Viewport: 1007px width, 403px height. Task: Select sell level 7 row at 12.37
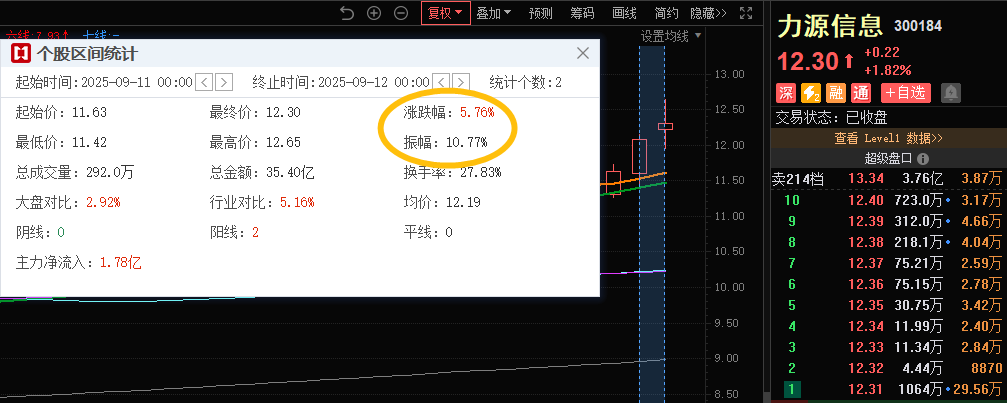(x=889, y=264)
